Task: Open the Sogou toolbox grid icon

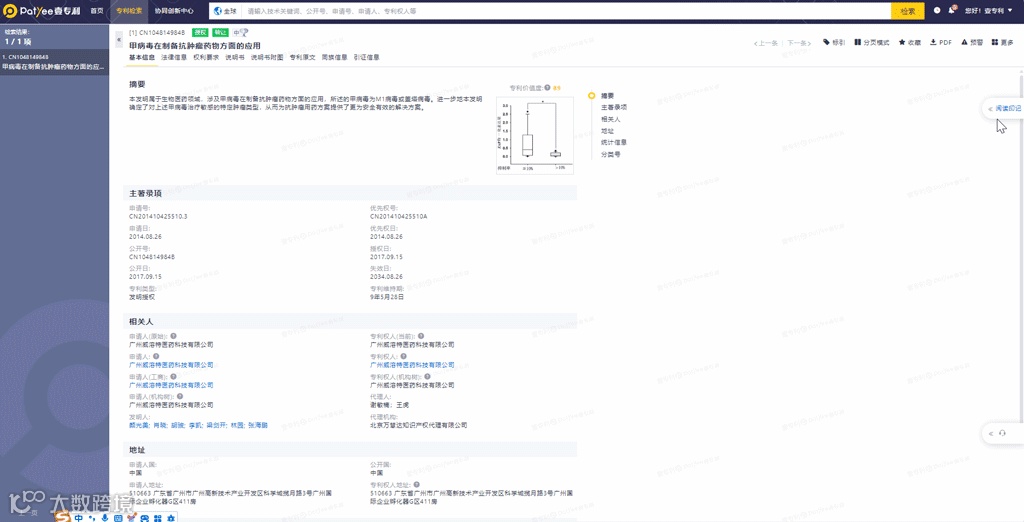Action: coord(158,518)
